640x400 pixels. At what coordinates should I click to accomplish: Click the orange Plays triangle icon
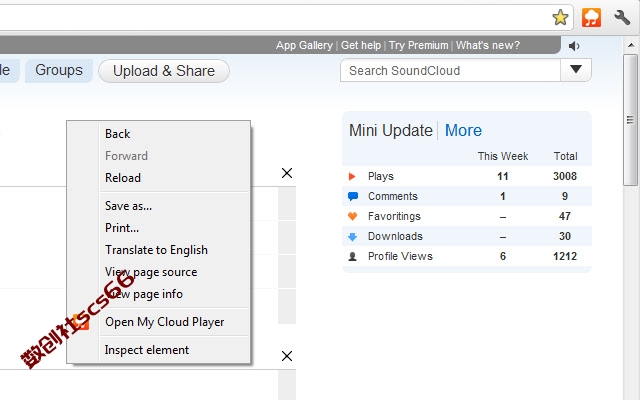[x=352, y=176]
